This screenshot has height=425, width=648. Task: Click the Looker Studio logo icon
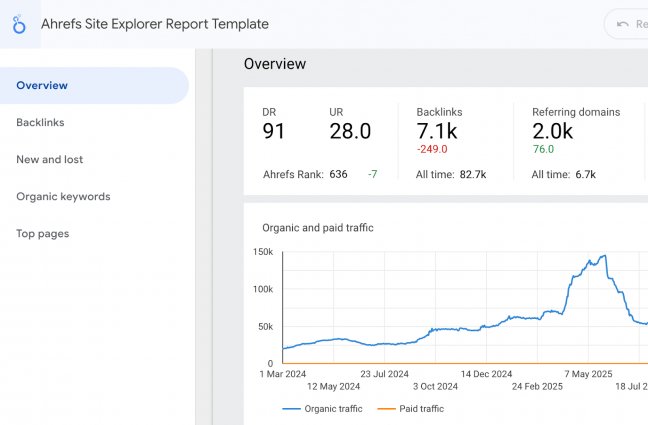pyautogui.click(x=20, y=25)
